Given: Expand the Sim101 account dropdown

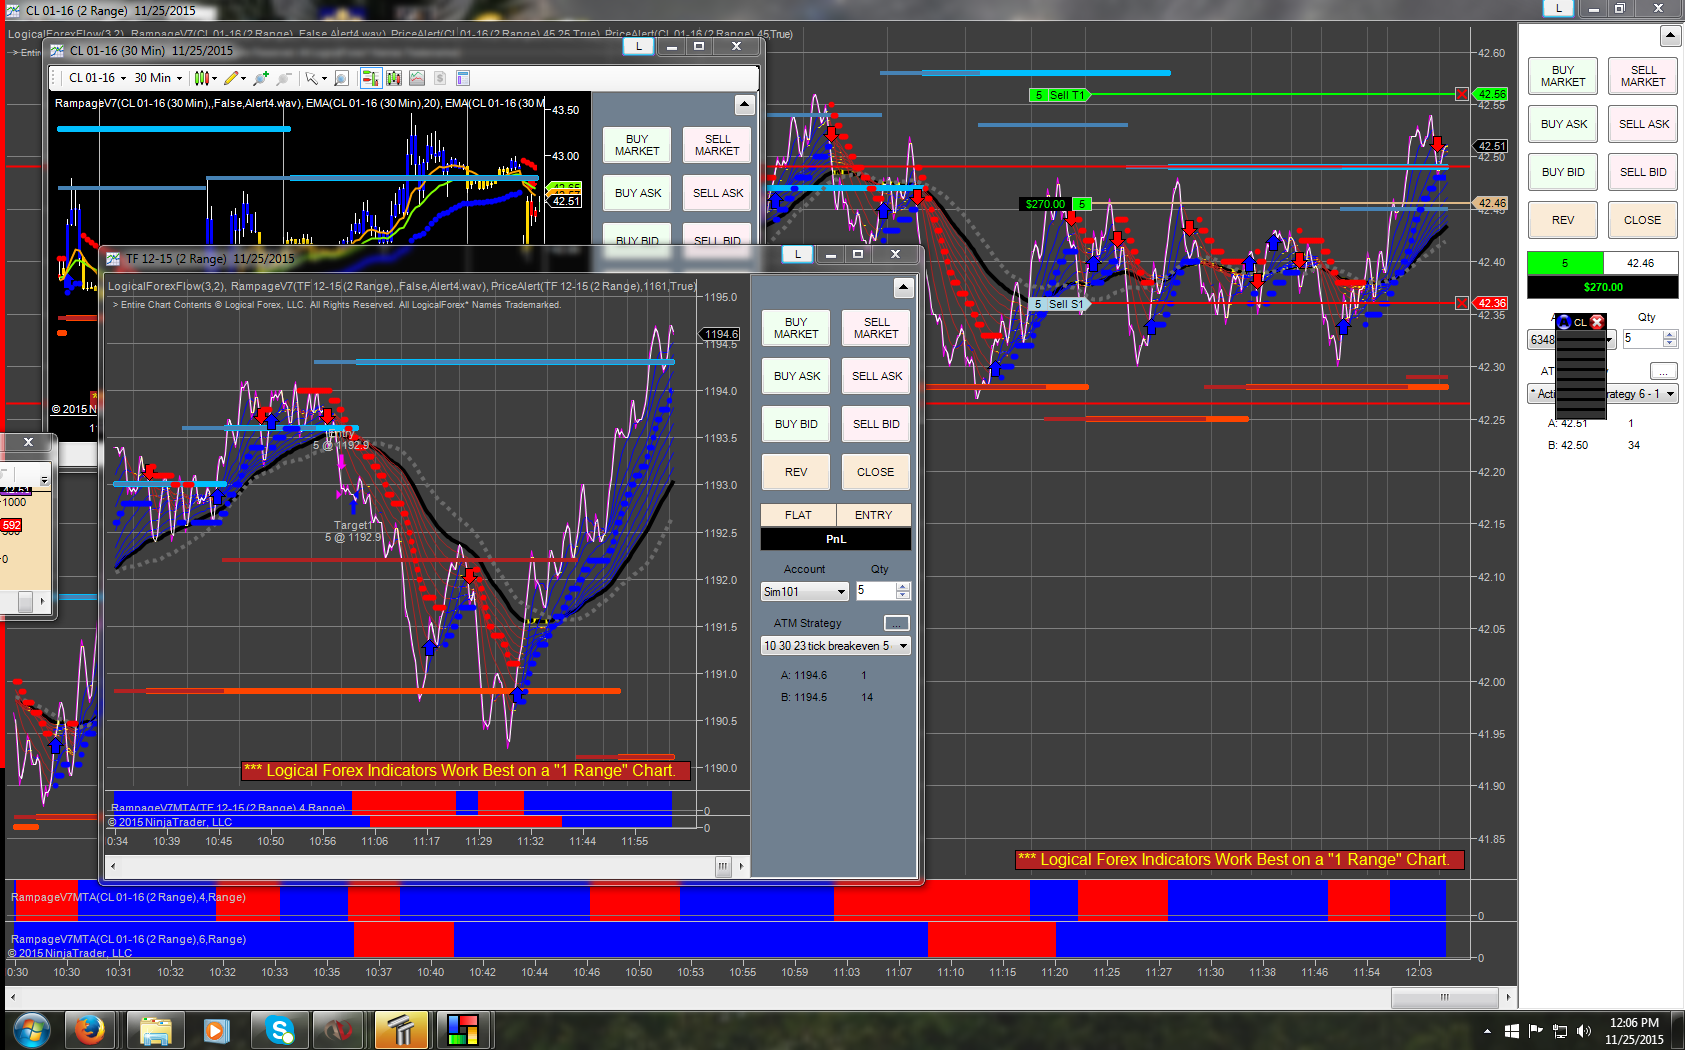Looking at the screenshot, I should click(804, 592).
